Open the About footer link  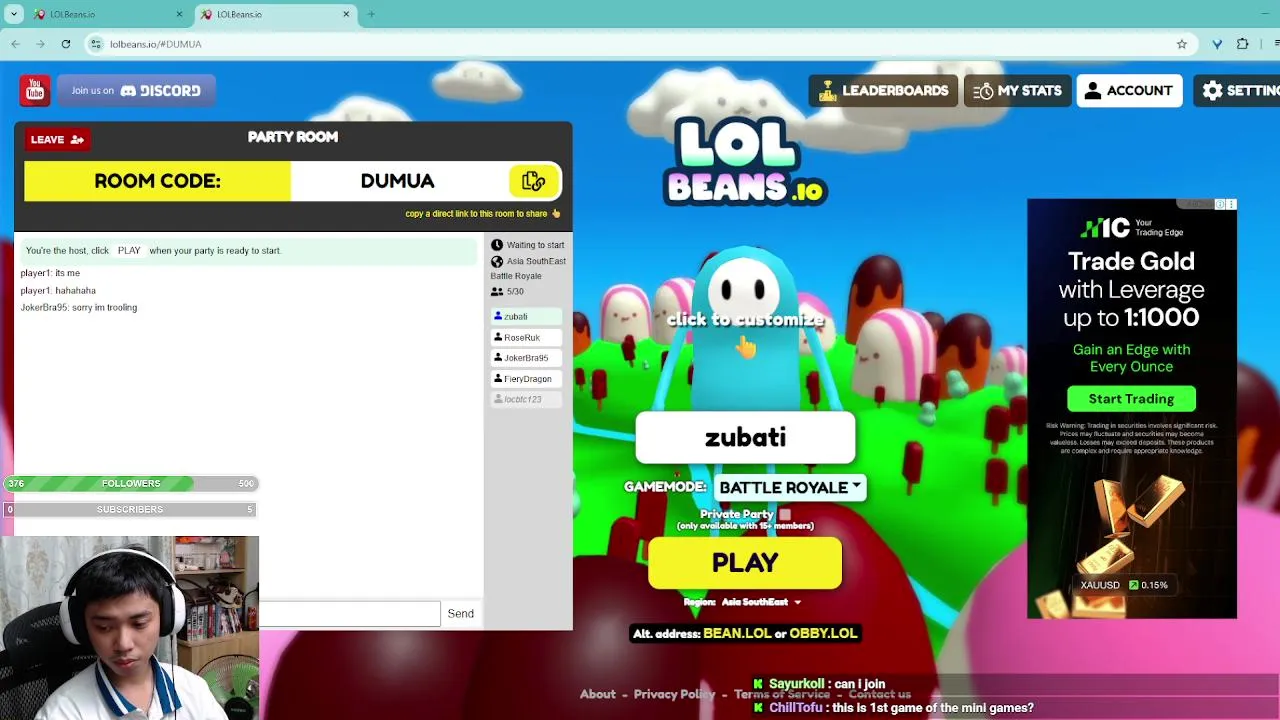598,694
